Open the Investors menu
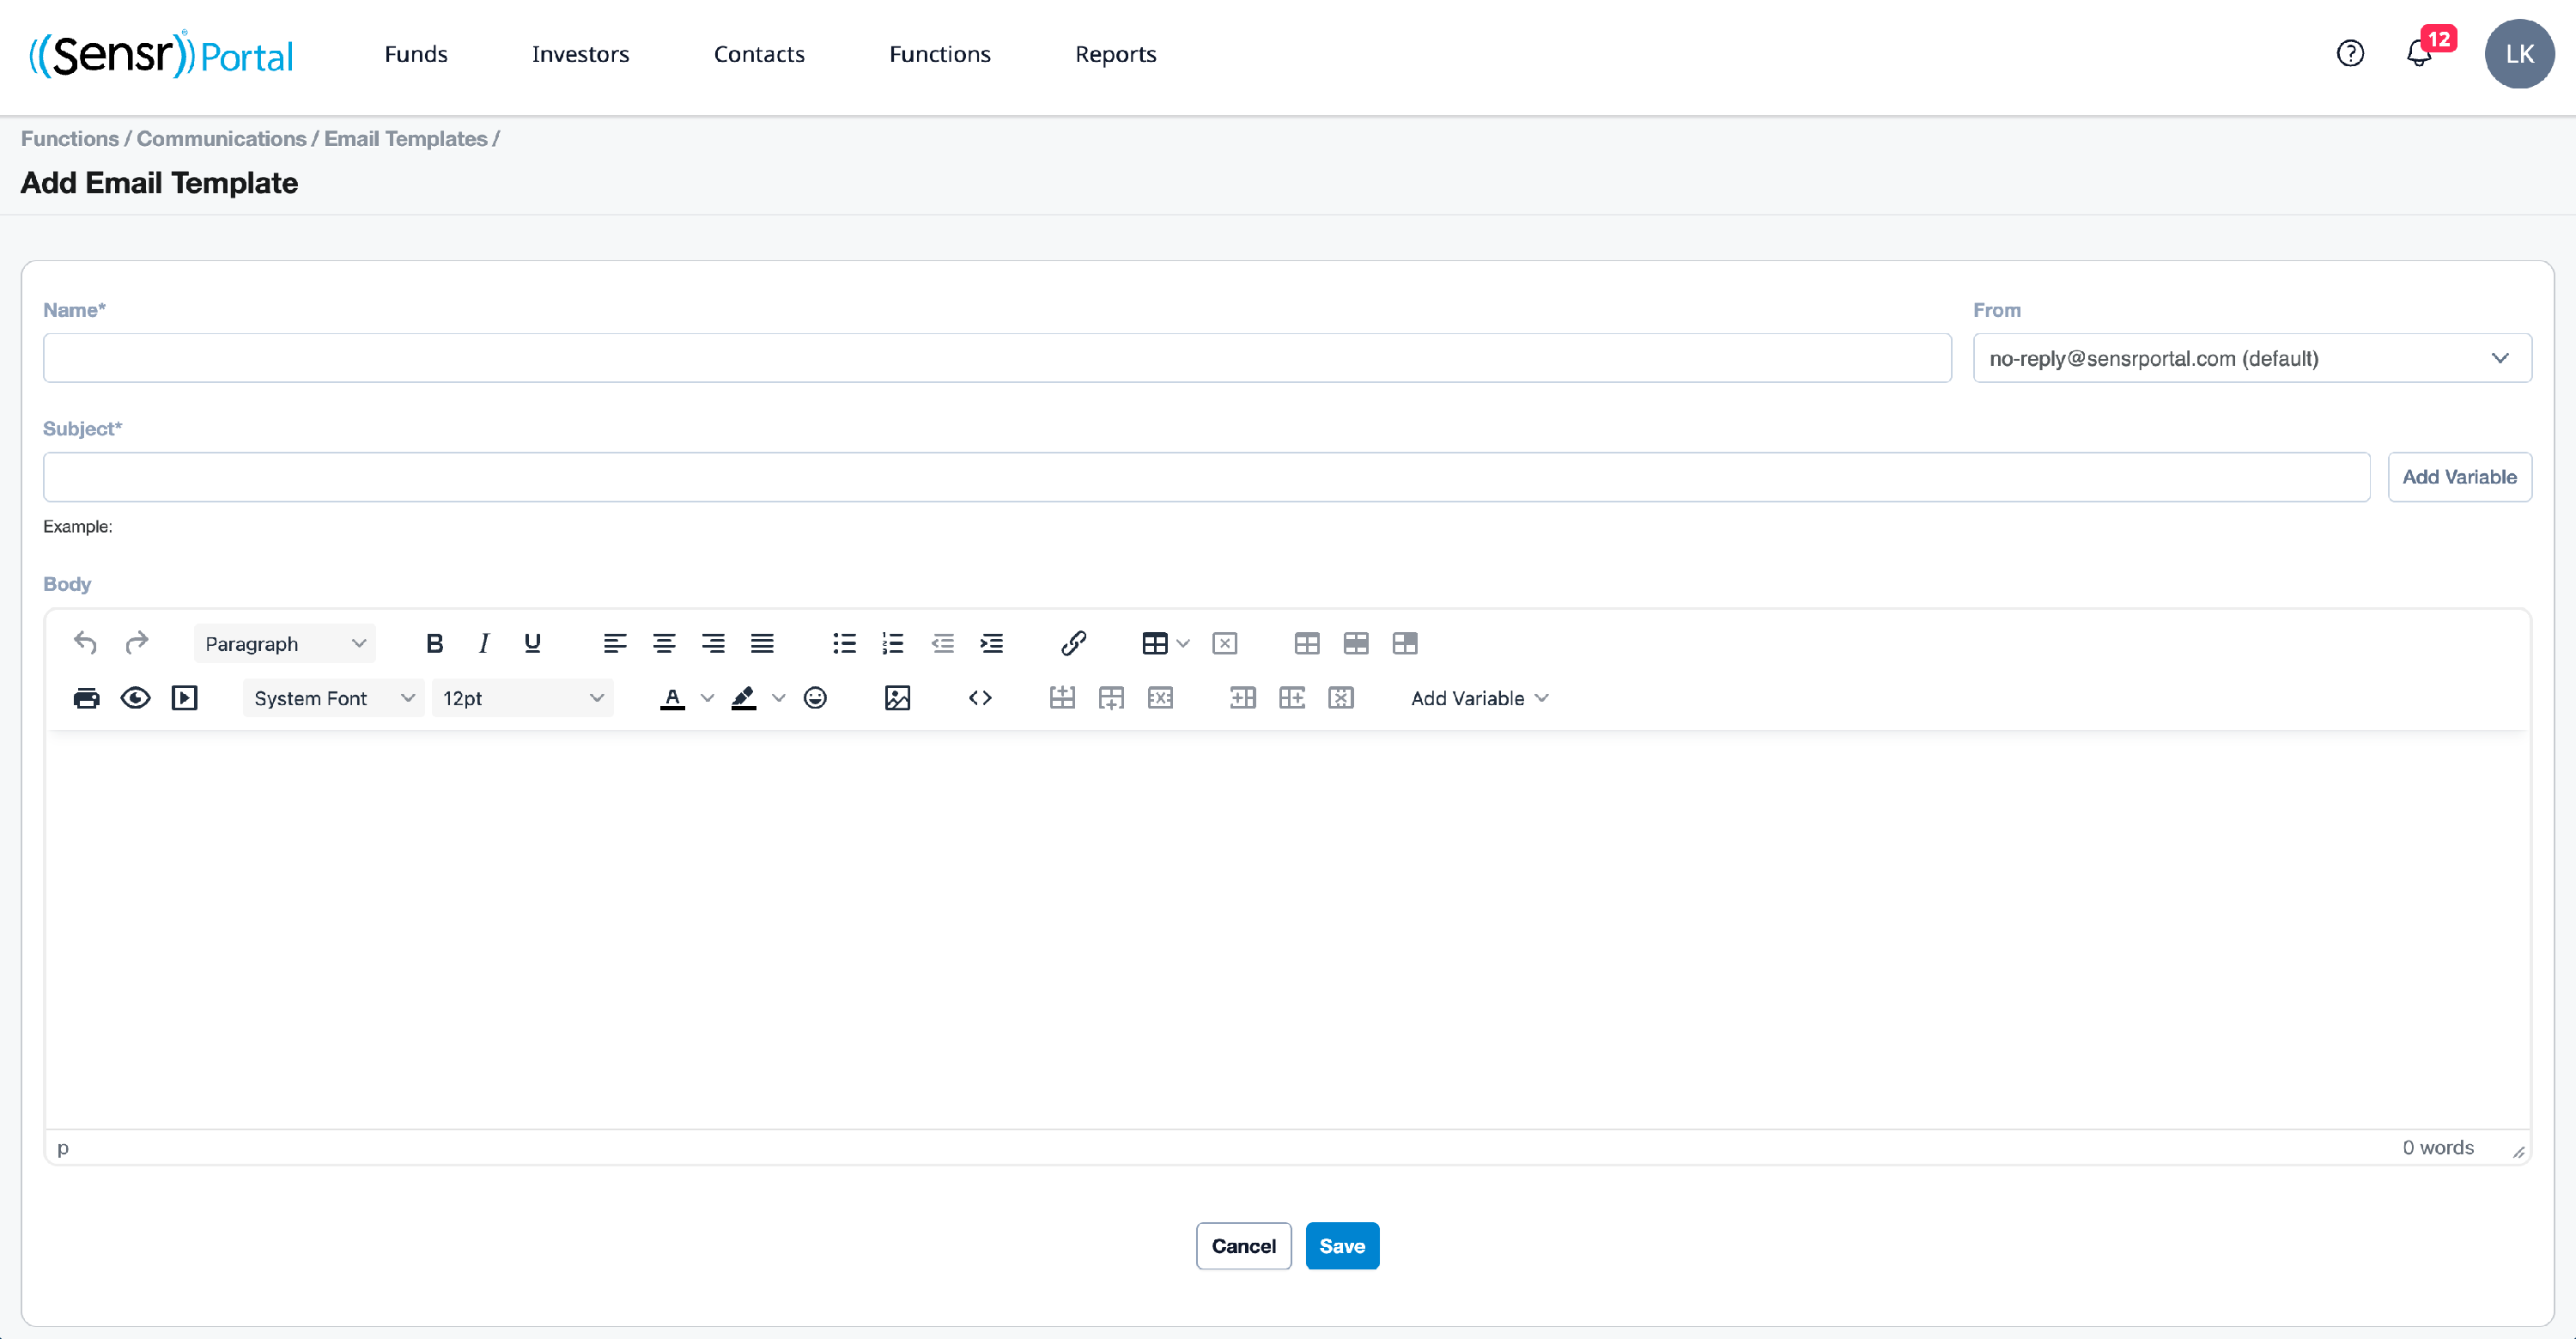This screenshot has width=2576, height=1339. click(580, 54)
